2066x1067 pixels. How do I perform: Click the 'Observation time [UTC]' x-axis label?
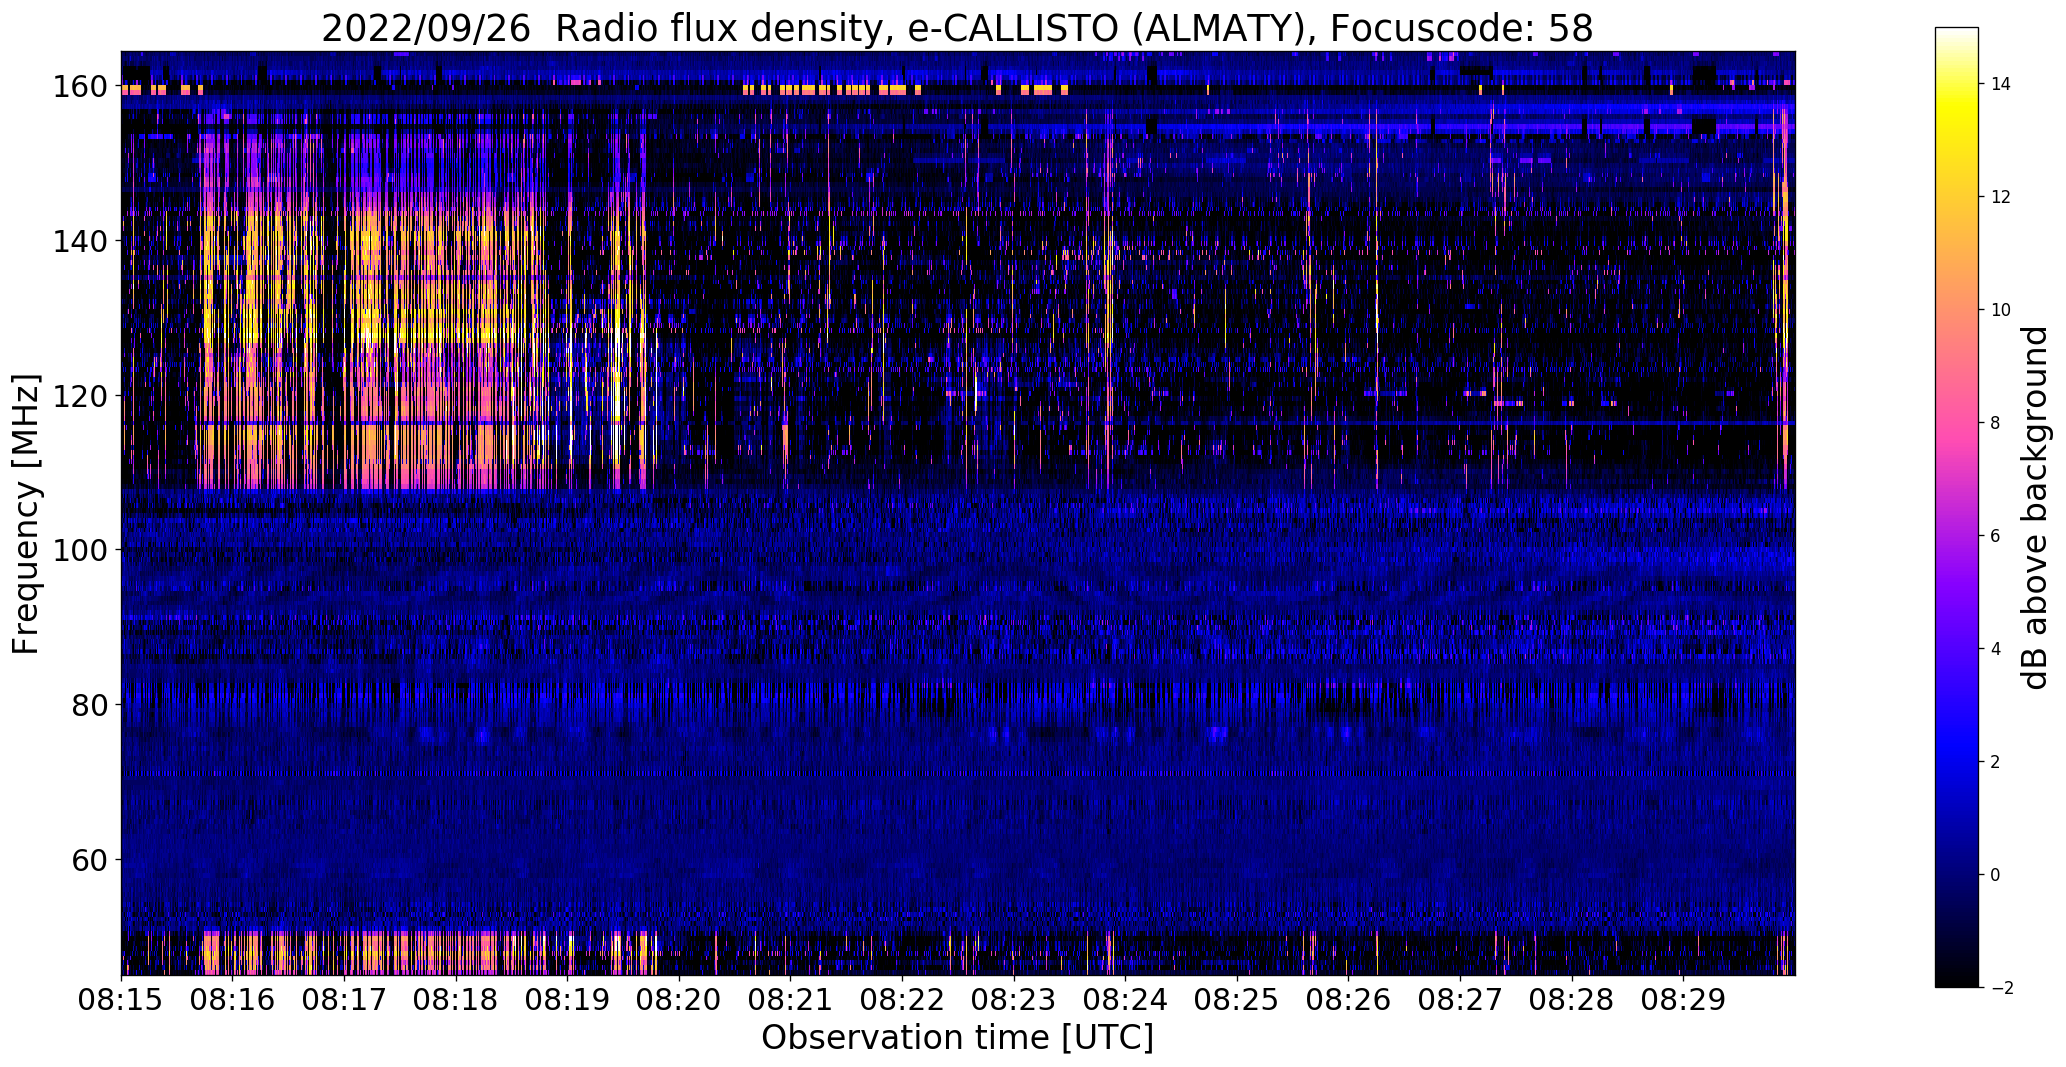pyautogui.click(x=957, y=1038)
